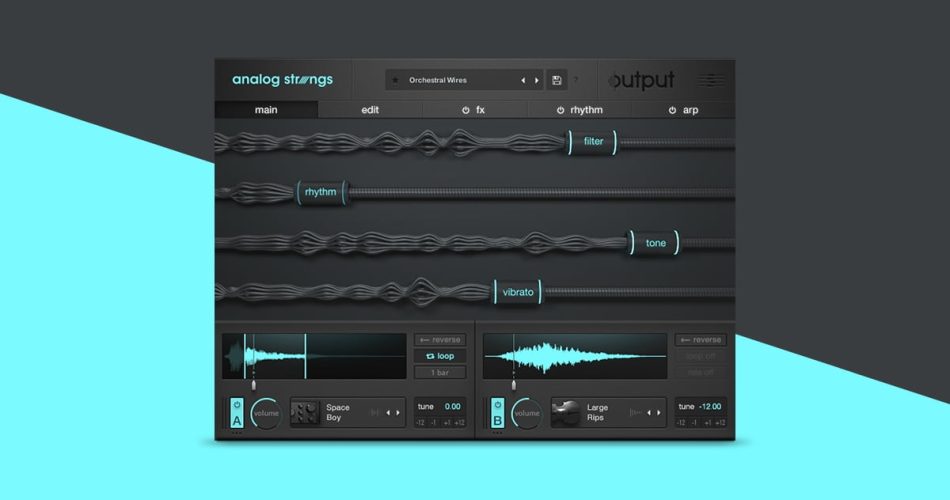Click the Output logo

click(x=642, y=80)
